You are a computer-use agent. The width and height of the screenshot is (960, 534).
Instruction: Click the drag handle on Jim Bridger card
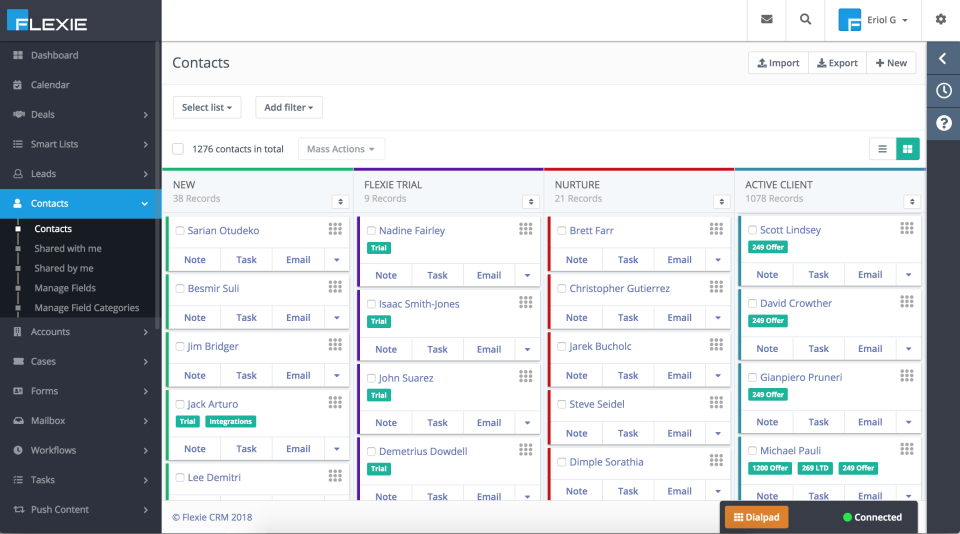(x=335, y=345)
